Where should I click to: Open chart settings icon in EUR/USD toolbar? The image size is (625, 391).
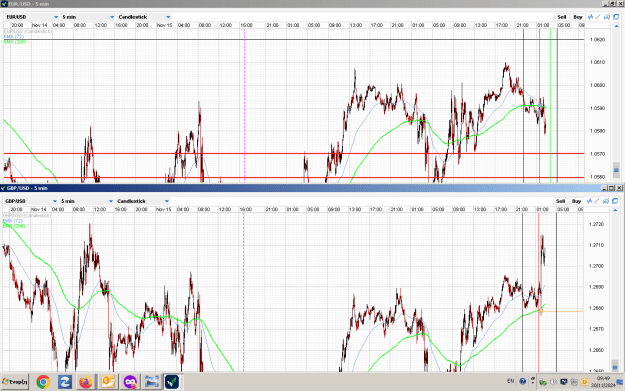[607, 17]
